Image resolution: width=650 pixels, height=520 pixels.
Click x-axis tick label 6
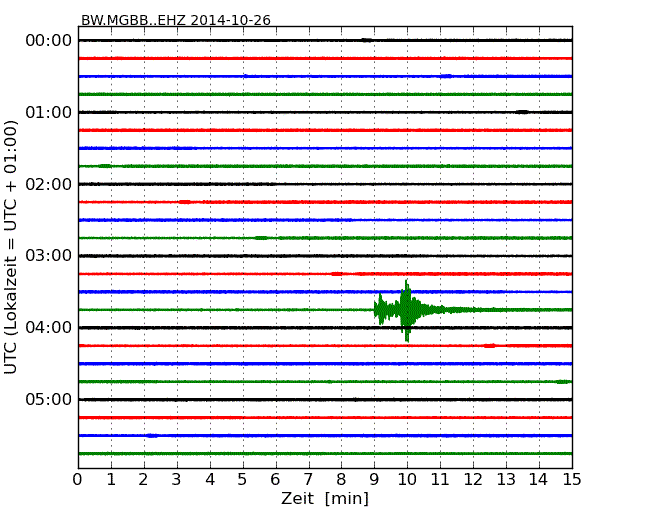(275, 480)
